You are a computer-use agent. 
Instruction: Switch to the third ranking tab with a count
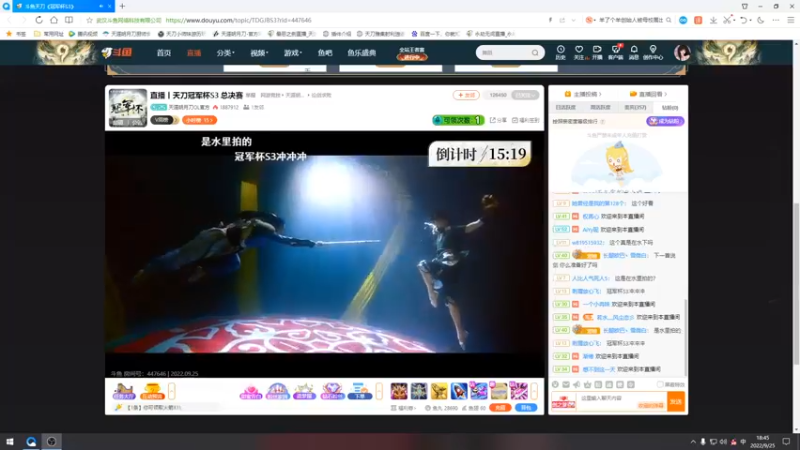(635, 107)
